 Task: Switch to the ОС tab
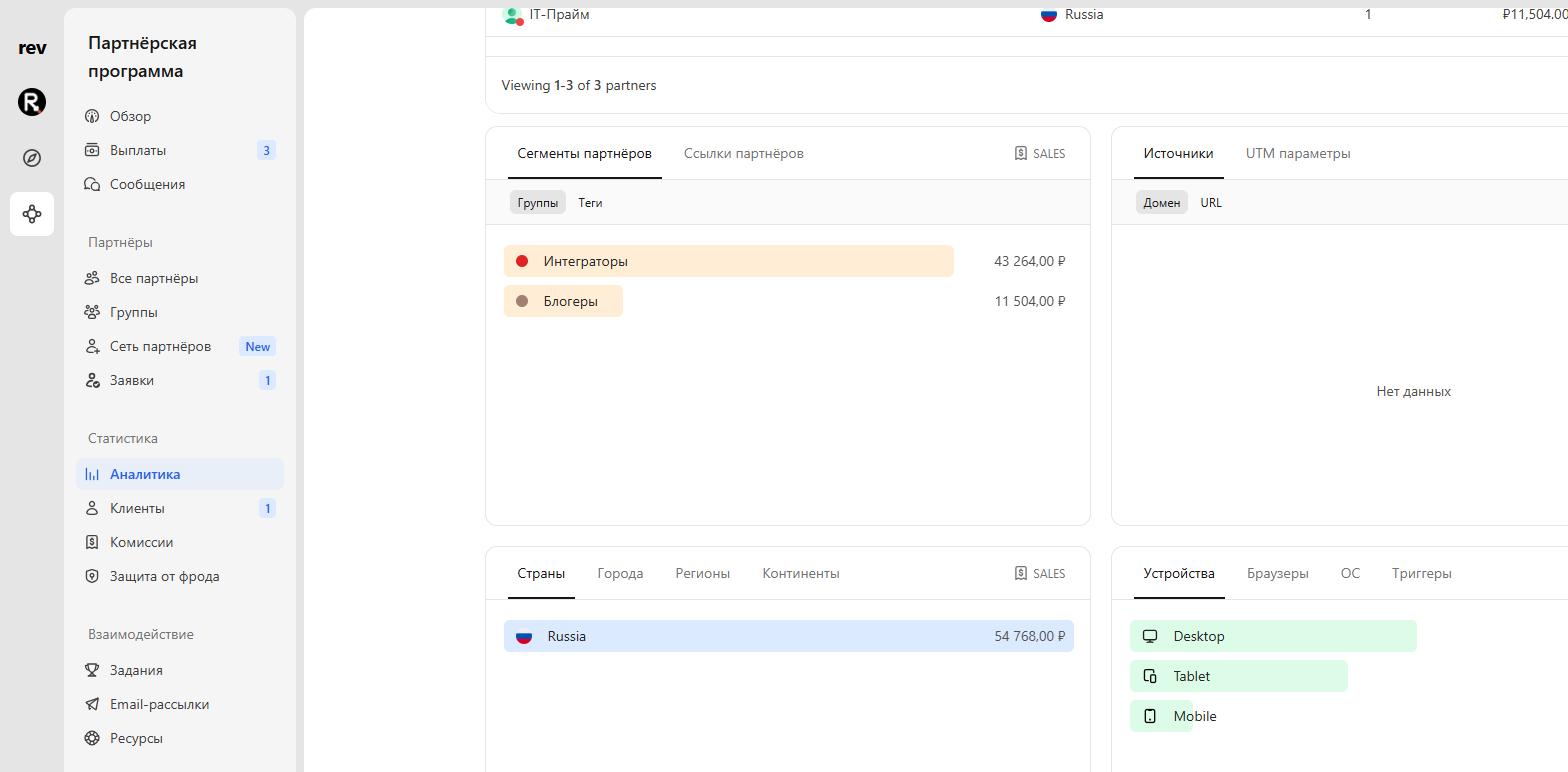1350,573
